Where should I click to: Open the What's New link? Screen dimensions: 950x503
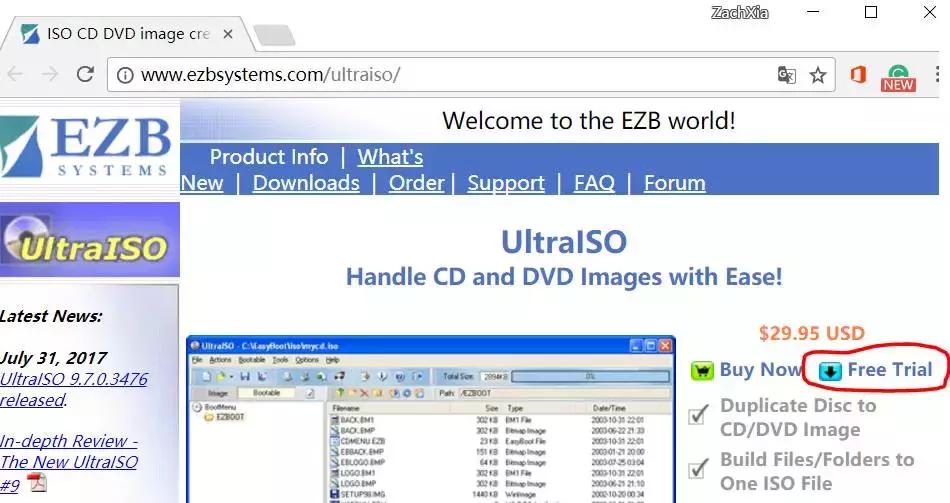pyautogui.click(x=390, y=157)
